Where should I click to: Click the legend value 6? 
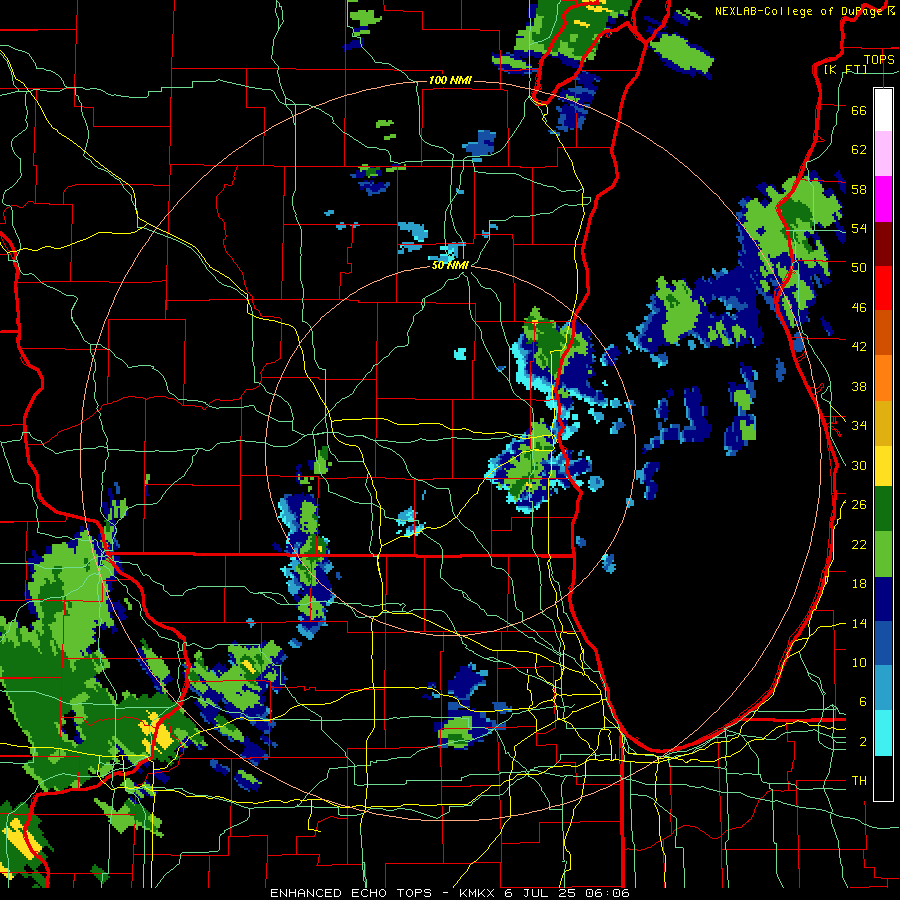coord(862,702)
